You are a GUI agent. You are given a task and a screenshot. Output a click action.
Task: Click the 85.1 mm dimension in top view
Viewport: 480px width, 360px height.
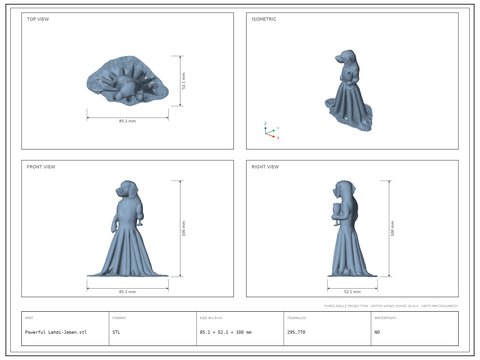(x=127, y=121)
